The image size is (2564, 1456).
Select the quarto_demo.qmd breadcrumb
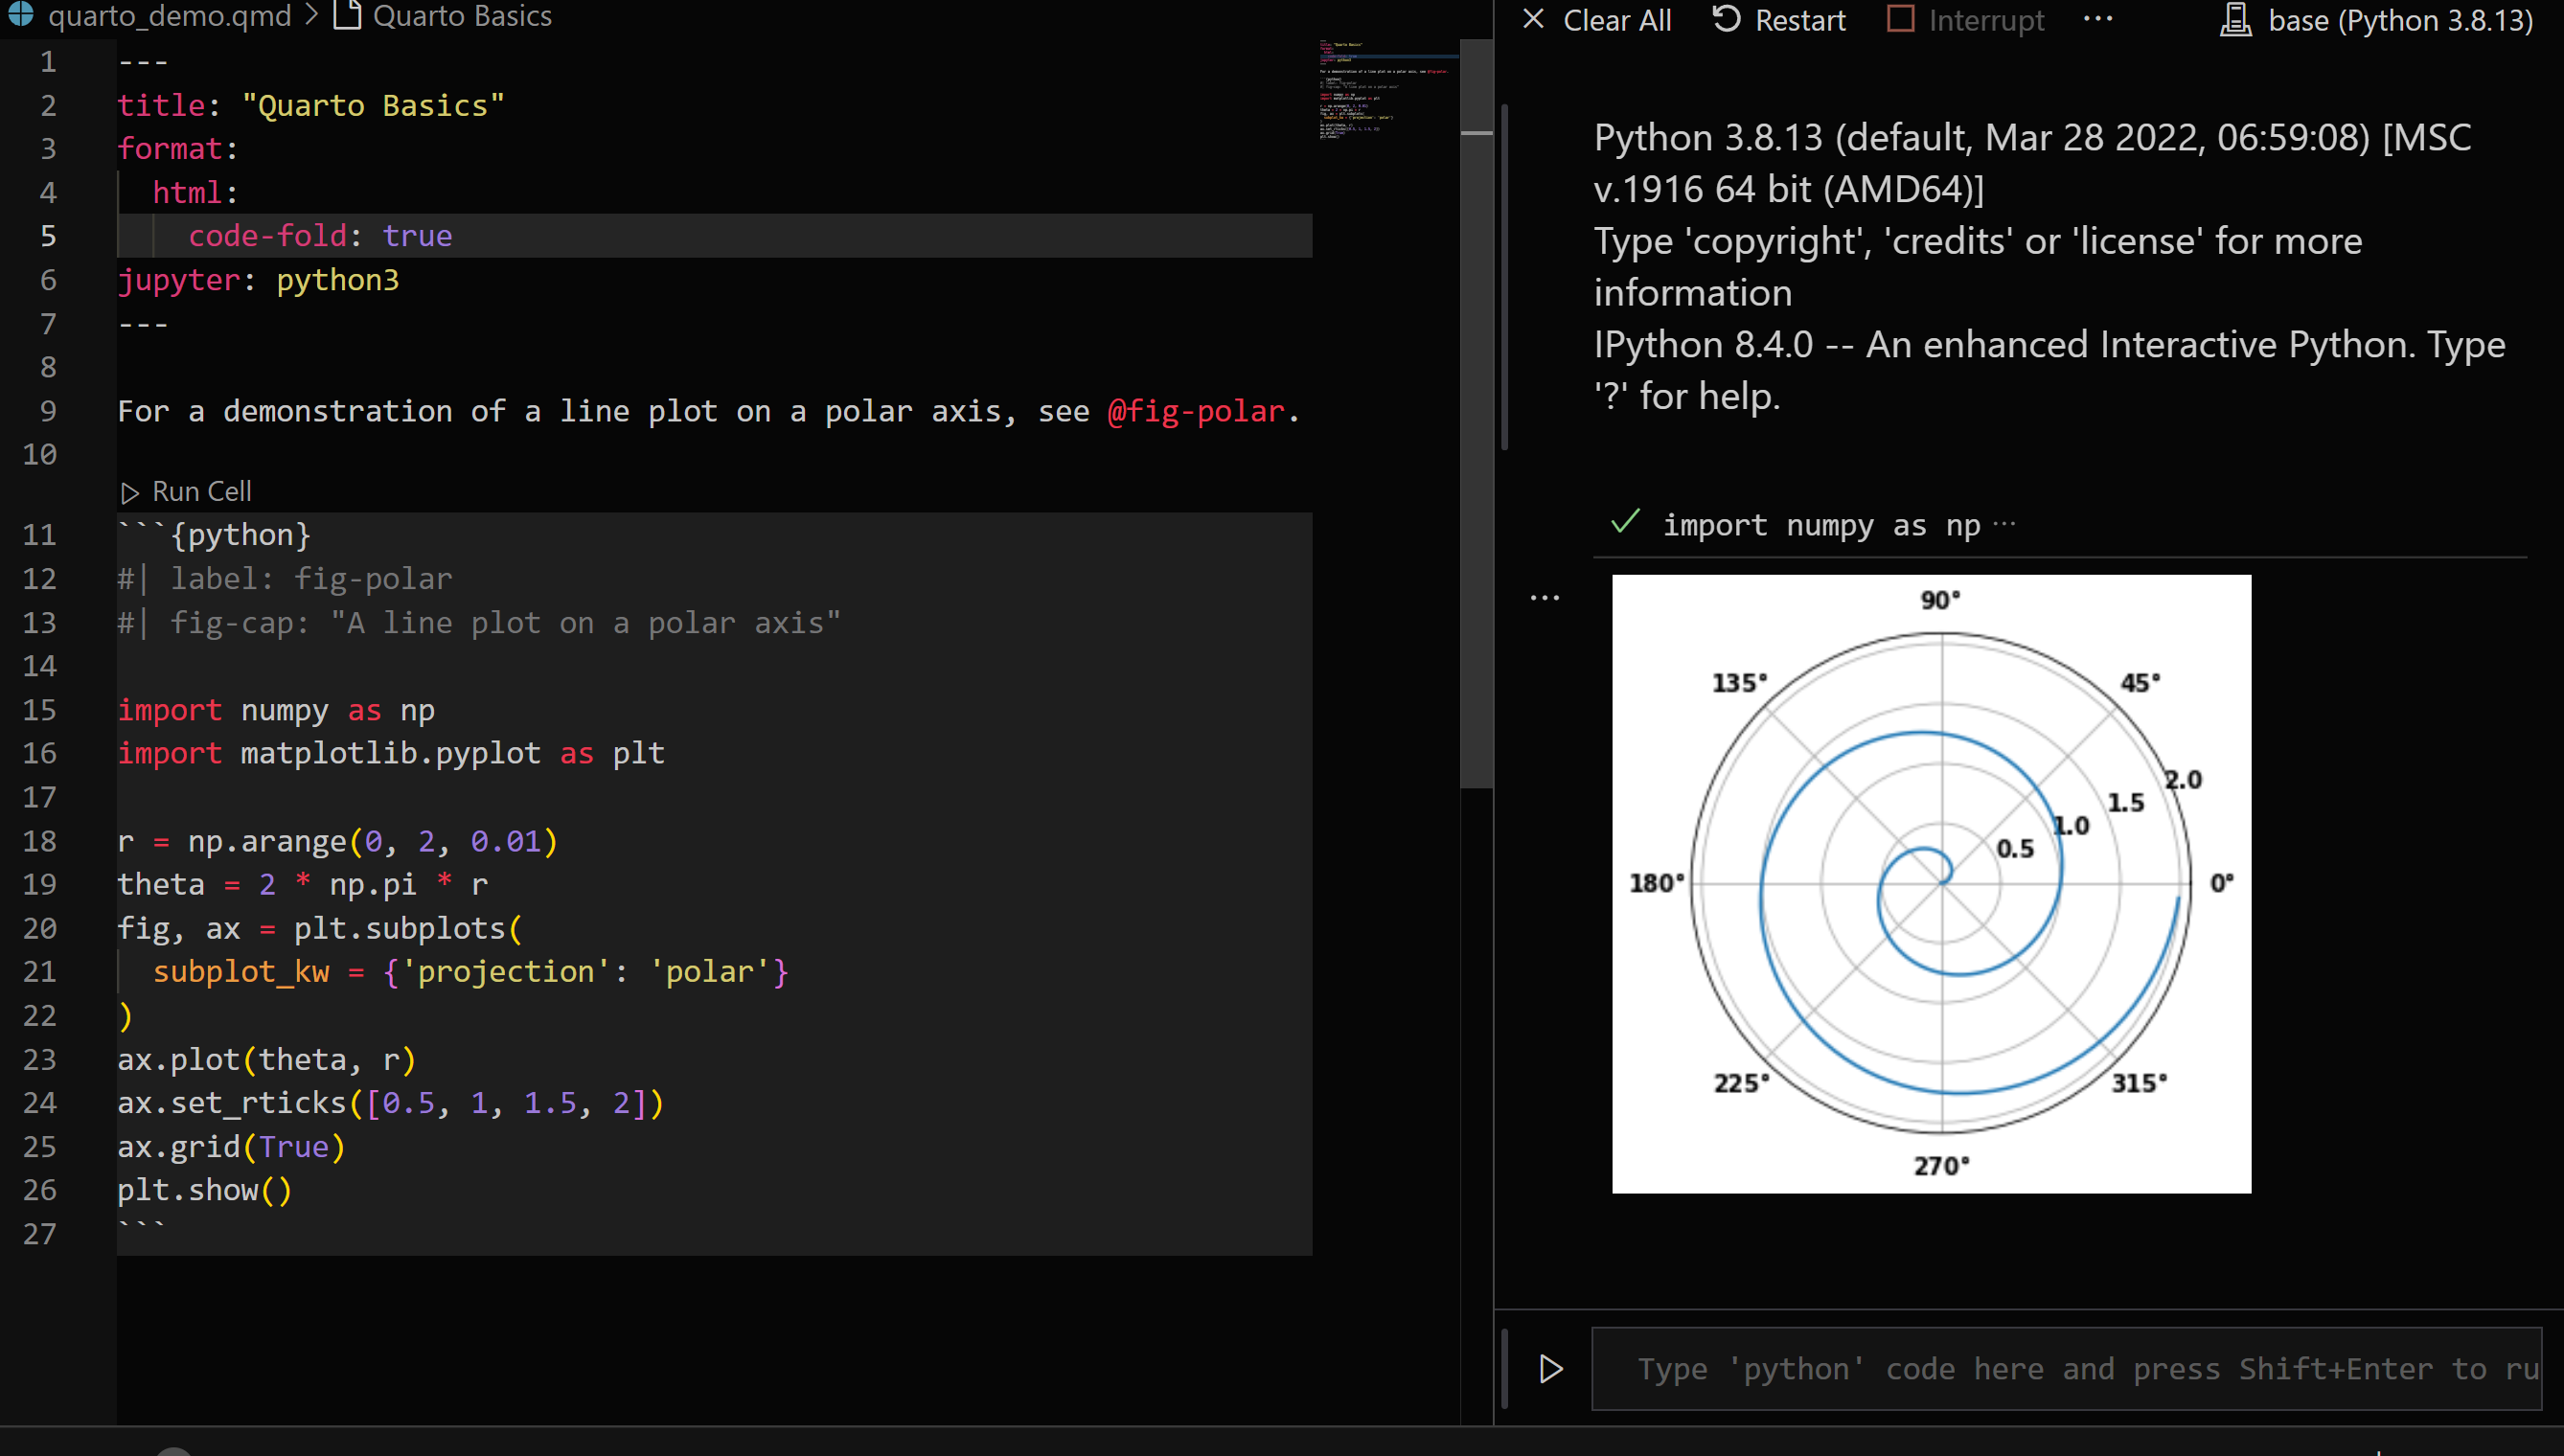tap(170, 15)
